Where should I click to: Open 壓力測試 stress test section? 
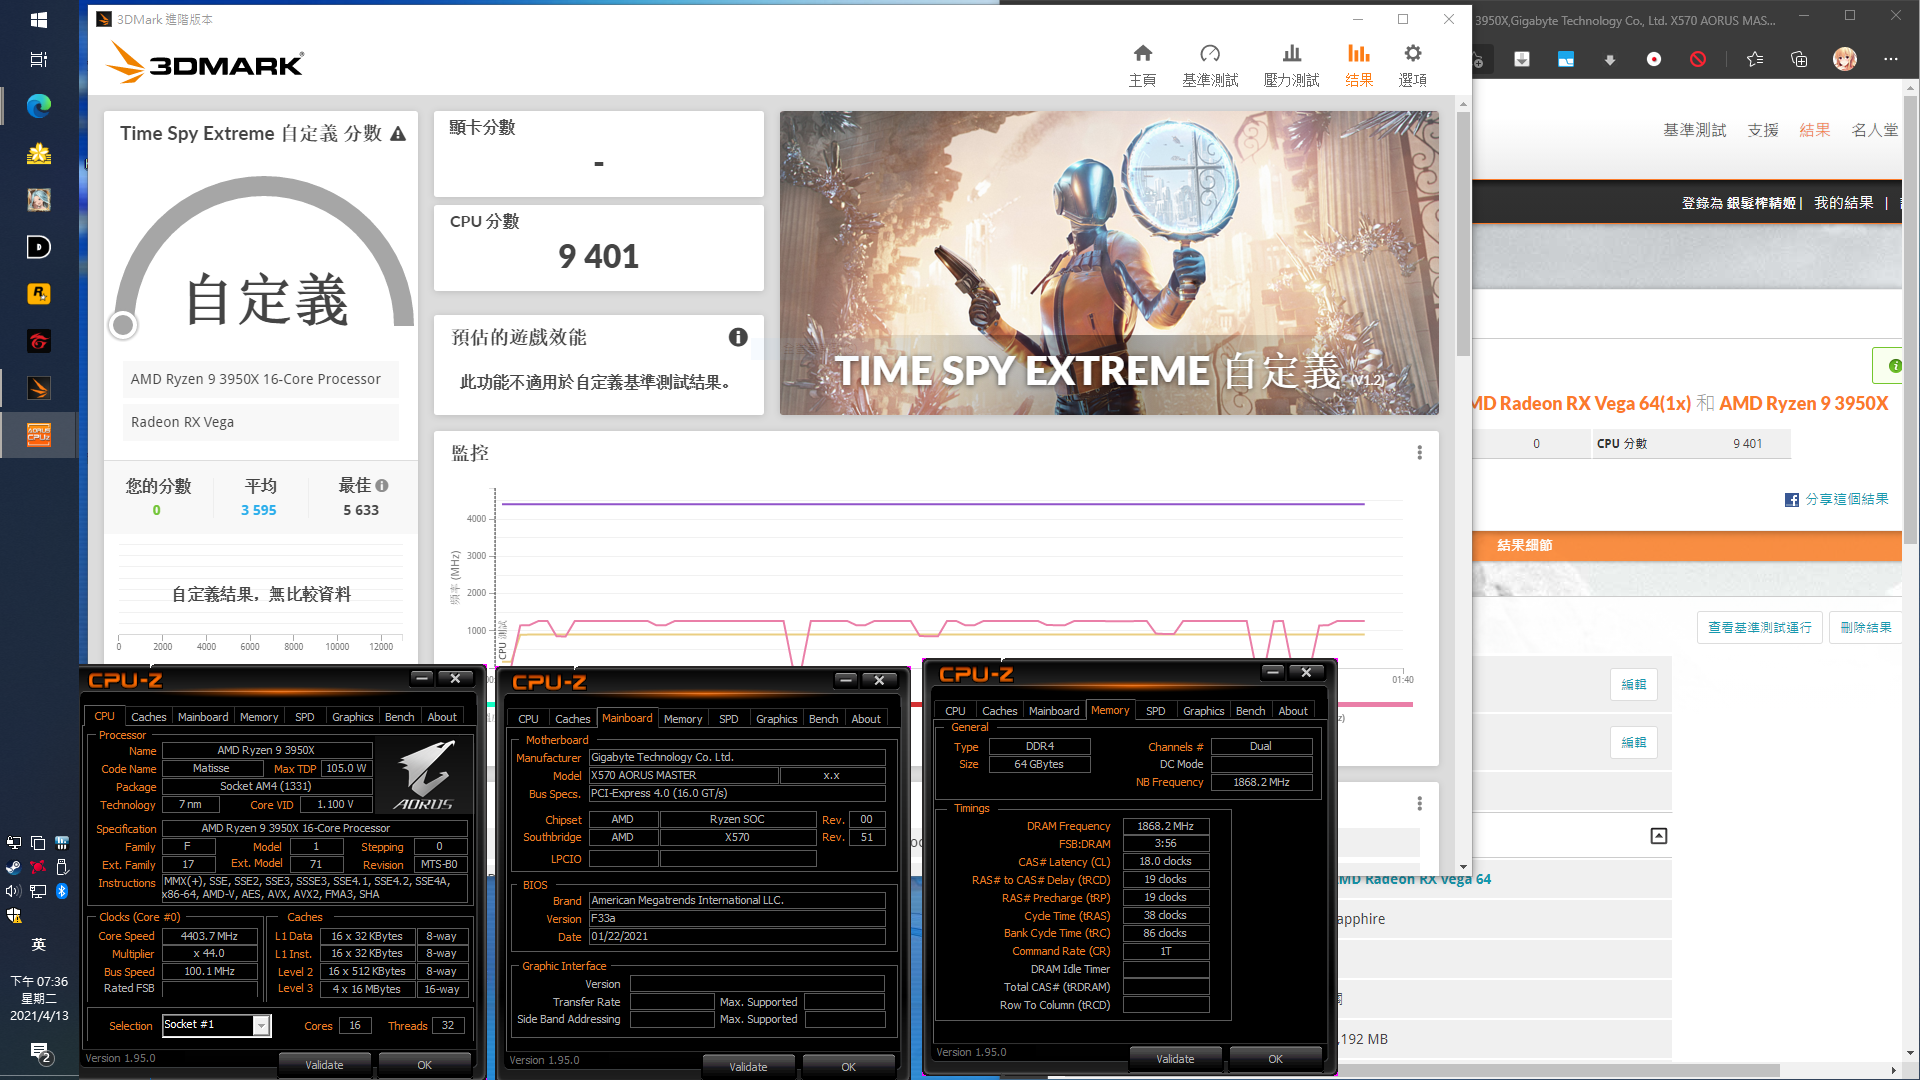tap(1291, 66)
